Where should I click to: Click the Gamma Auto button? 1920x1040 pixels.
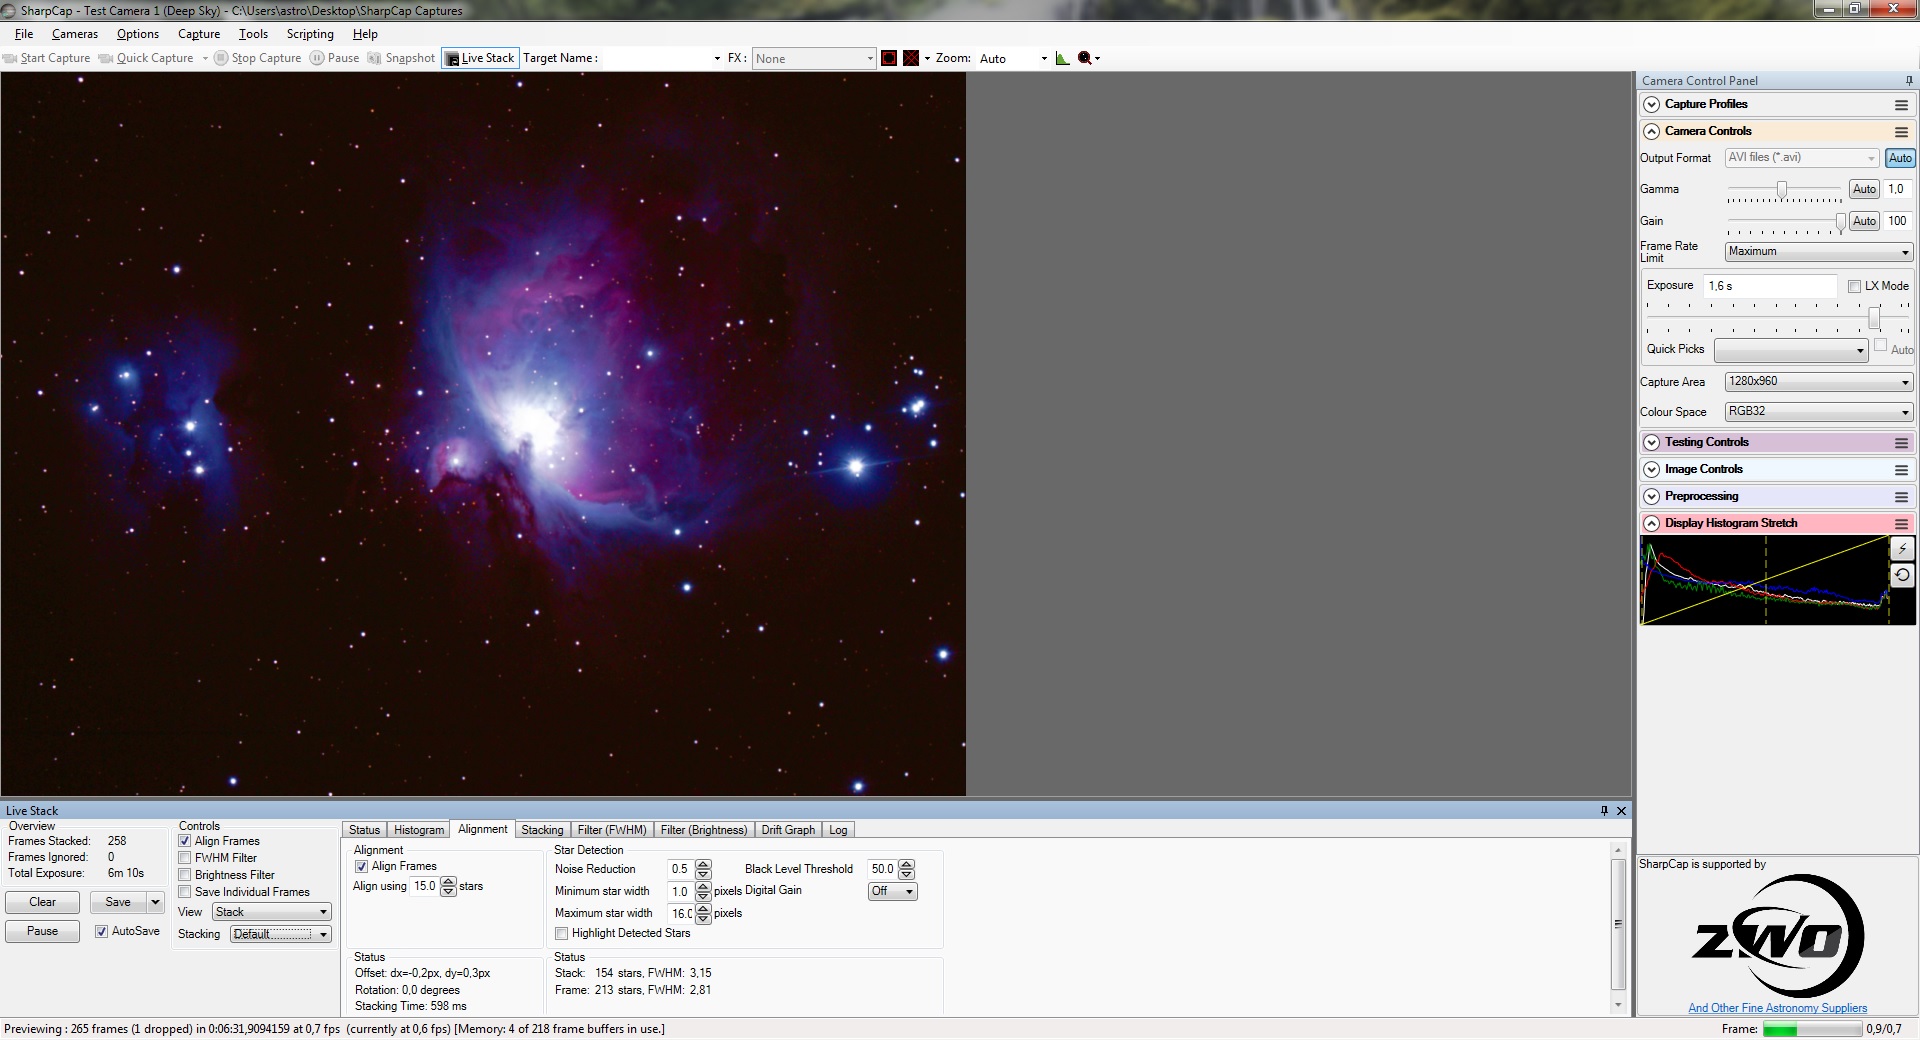(1864, 189)
